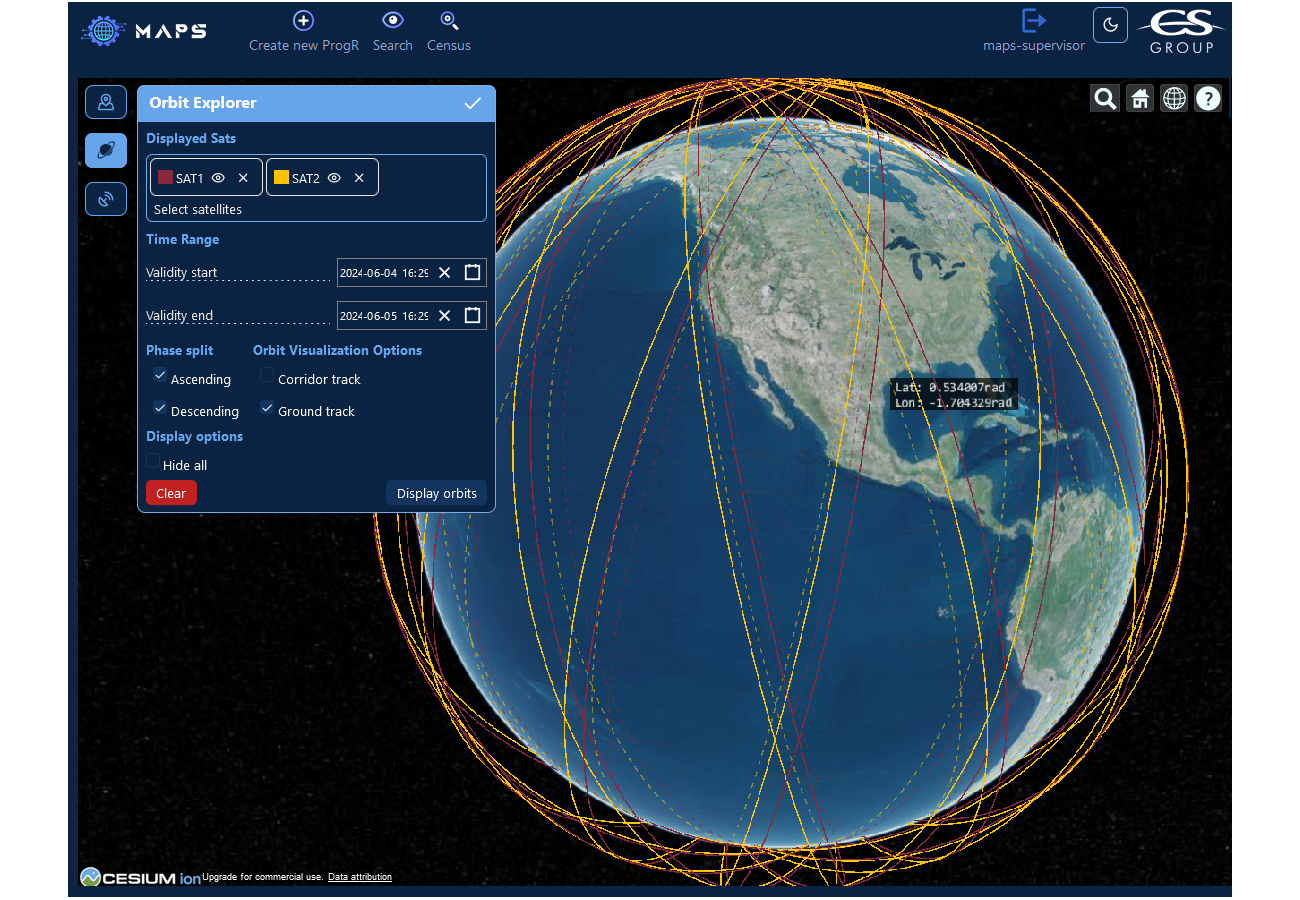Screen dimensions: 1300x900
Task: Toggle SAT1 visibility with its eye icon
Action: pyautogui.click(x=218, y=177)
